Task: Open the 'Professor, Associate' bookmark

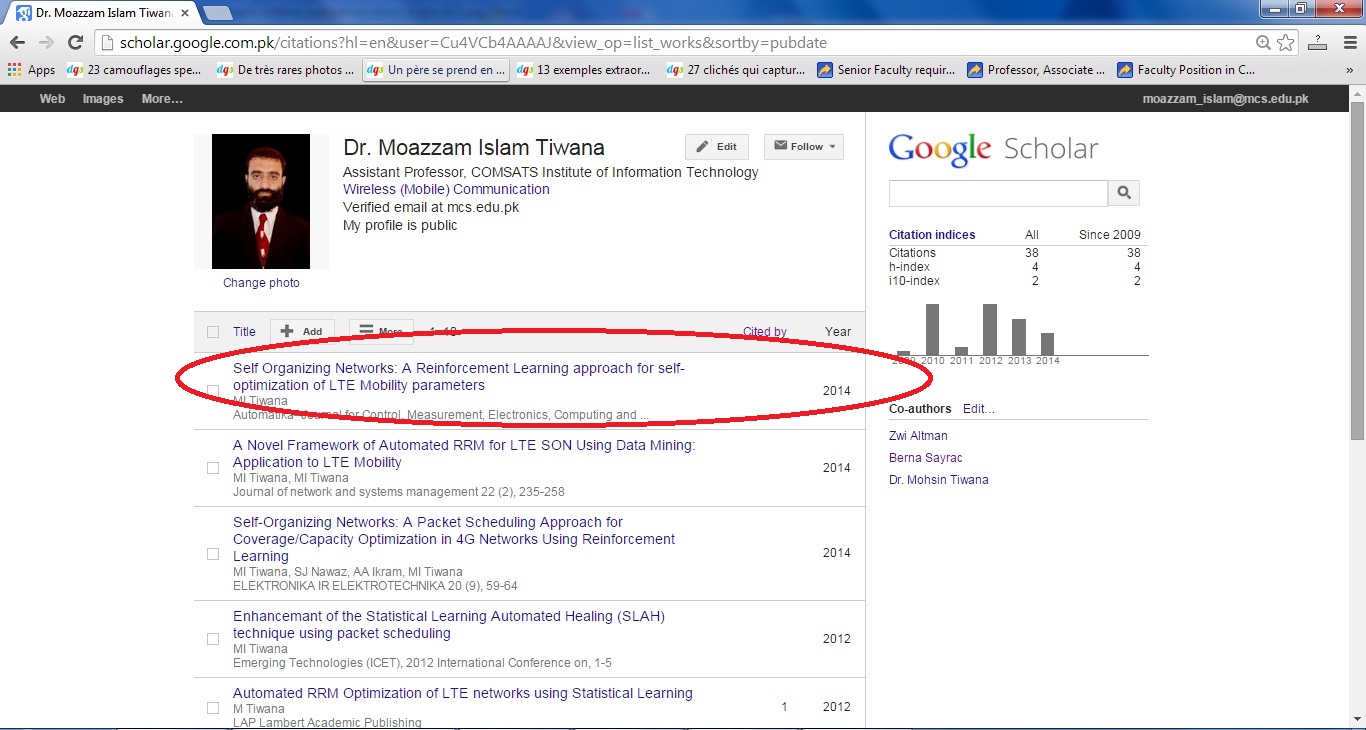Action: point(1036,70)
